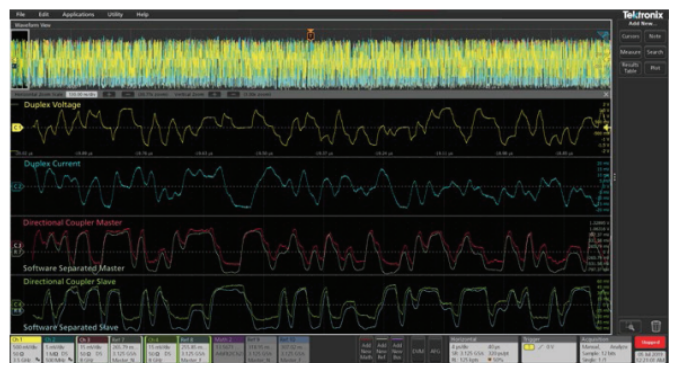The width and height of the screenshot is (683, 372).
Task: Click the trigger position marker T
Action: [x=310, y=35]
